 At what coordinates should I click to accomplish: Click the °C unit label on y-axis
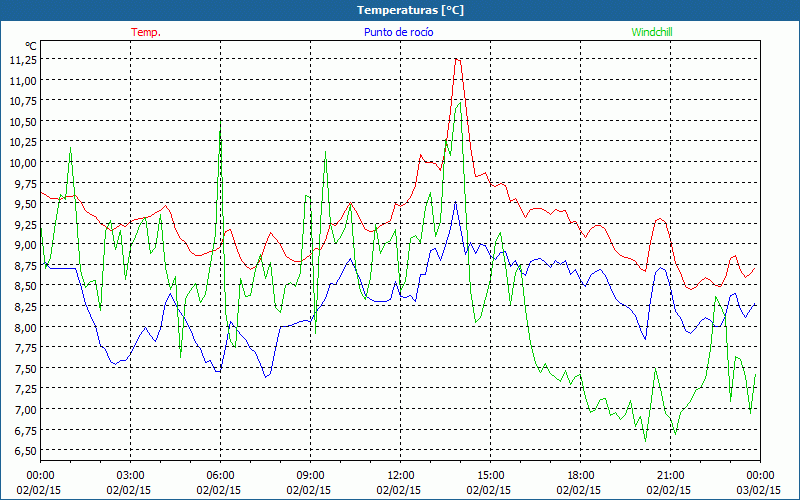[x=31, y=46]
